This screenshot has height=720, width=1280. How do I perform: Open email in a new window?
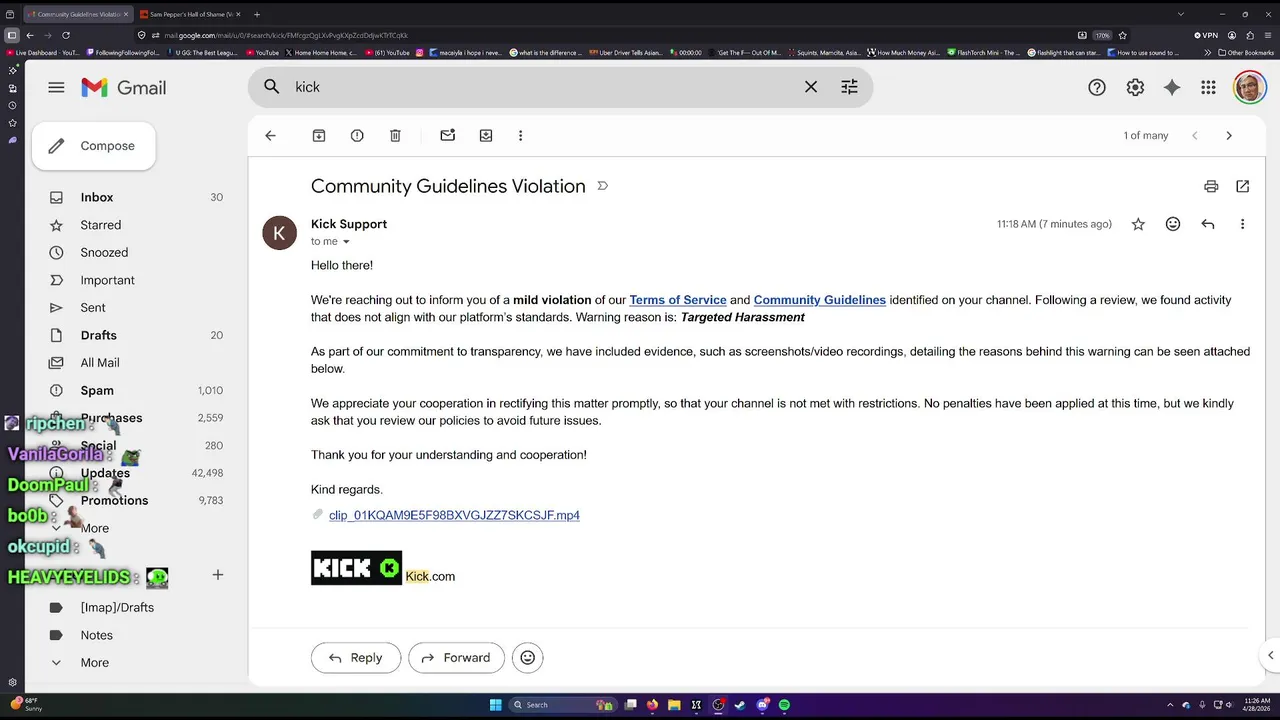coord(1243,186)
